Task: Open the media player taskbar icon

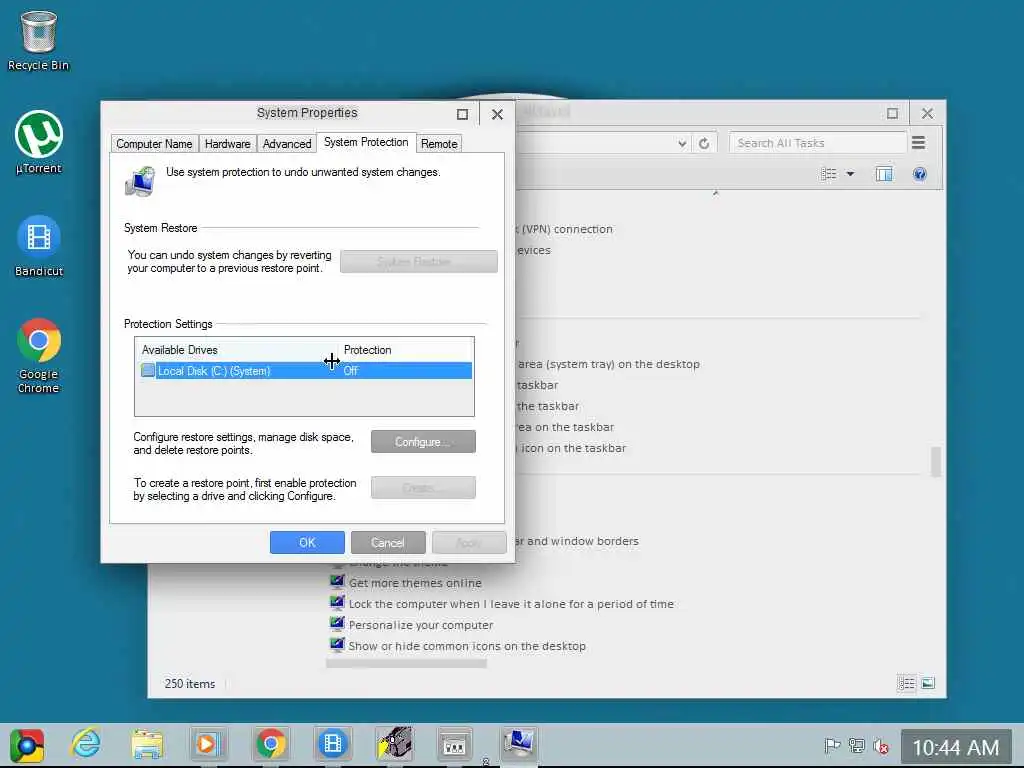Action: point(208,744)
